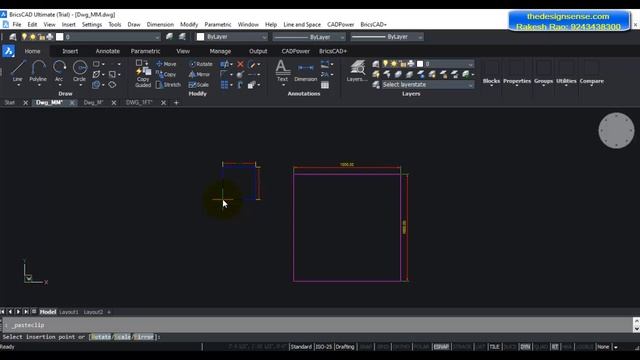This screenshot has height=360, width=640.
Task: Select the Text annotation tool
Action: (x=282, y=71)
